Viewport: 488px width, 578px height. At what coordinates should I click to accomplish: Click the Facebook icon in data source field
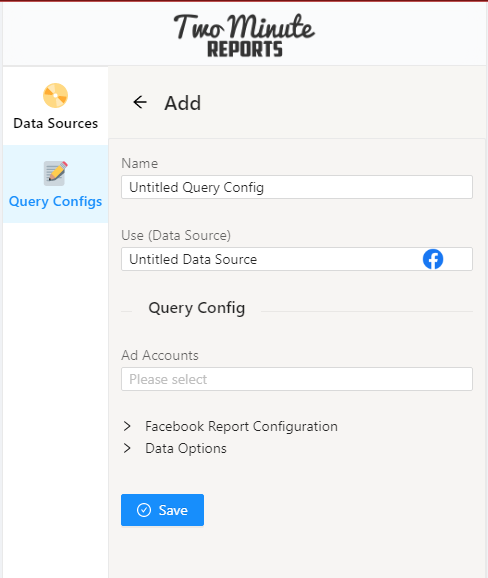[x=433, y=259]
